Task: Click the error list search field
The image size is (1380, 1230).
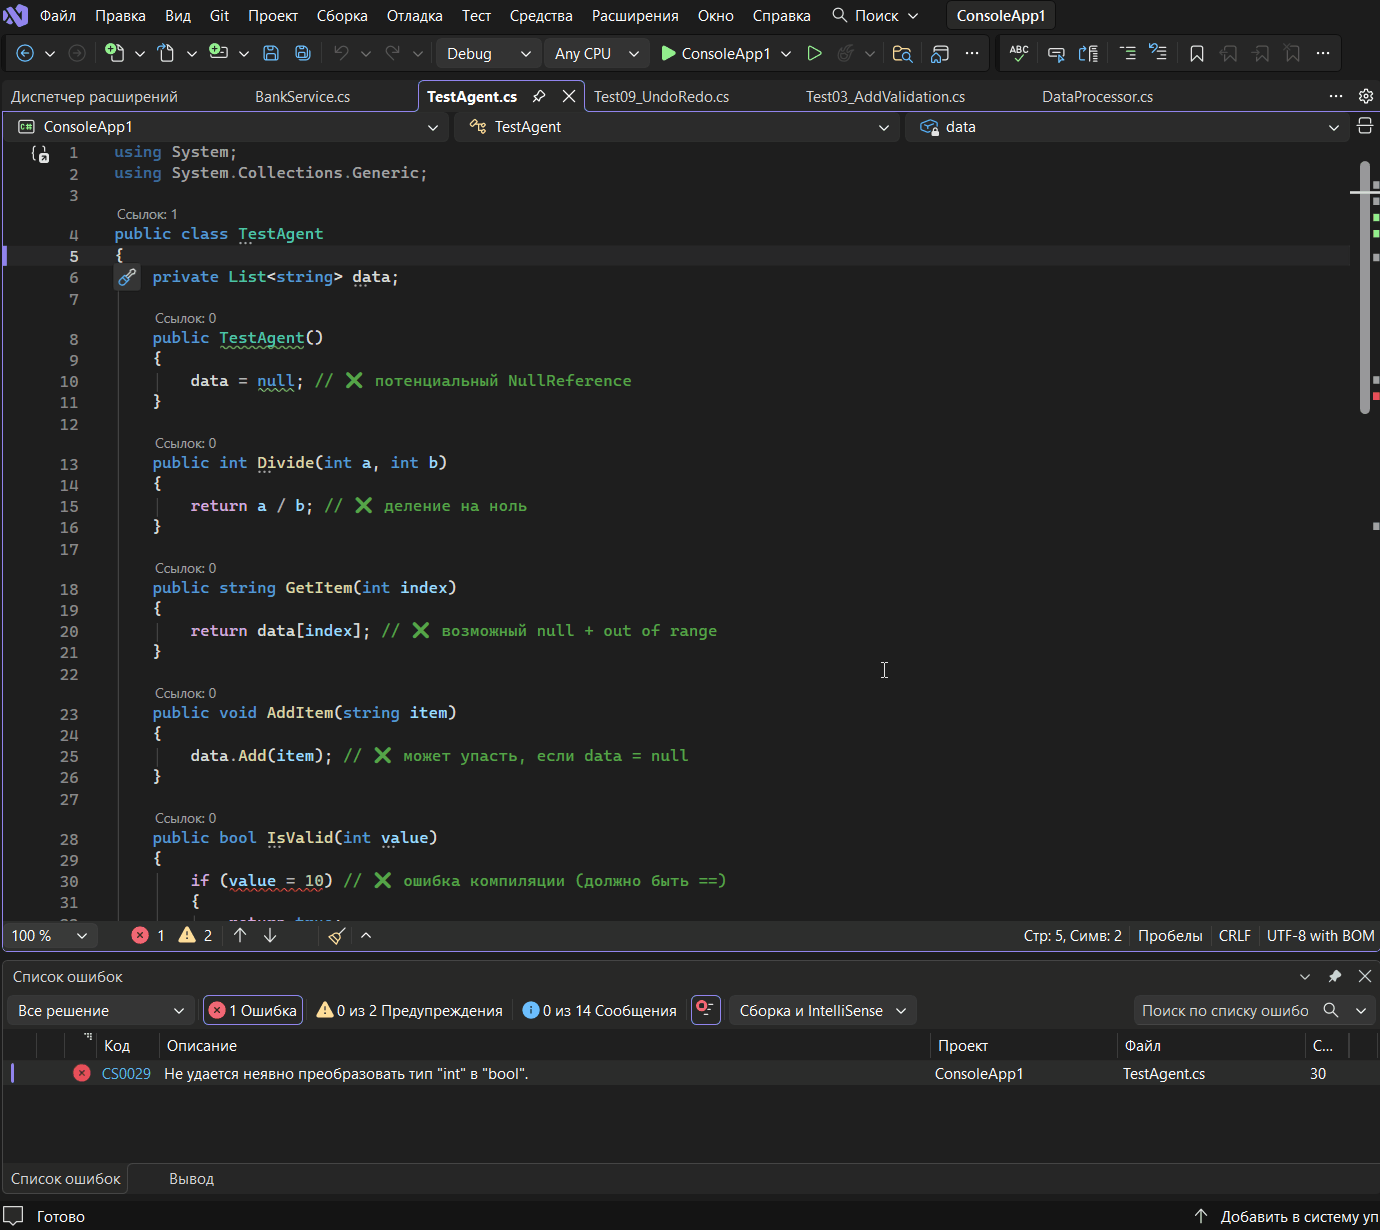Action: click(x=1225, y=1011)
